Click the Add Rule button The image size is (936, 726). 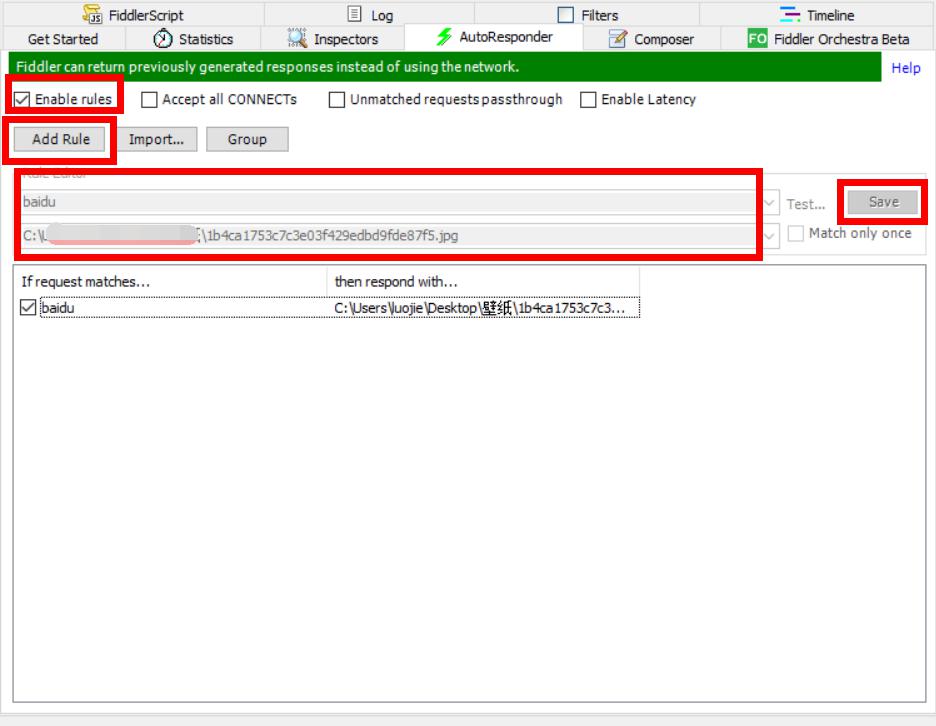click(60, 139)
